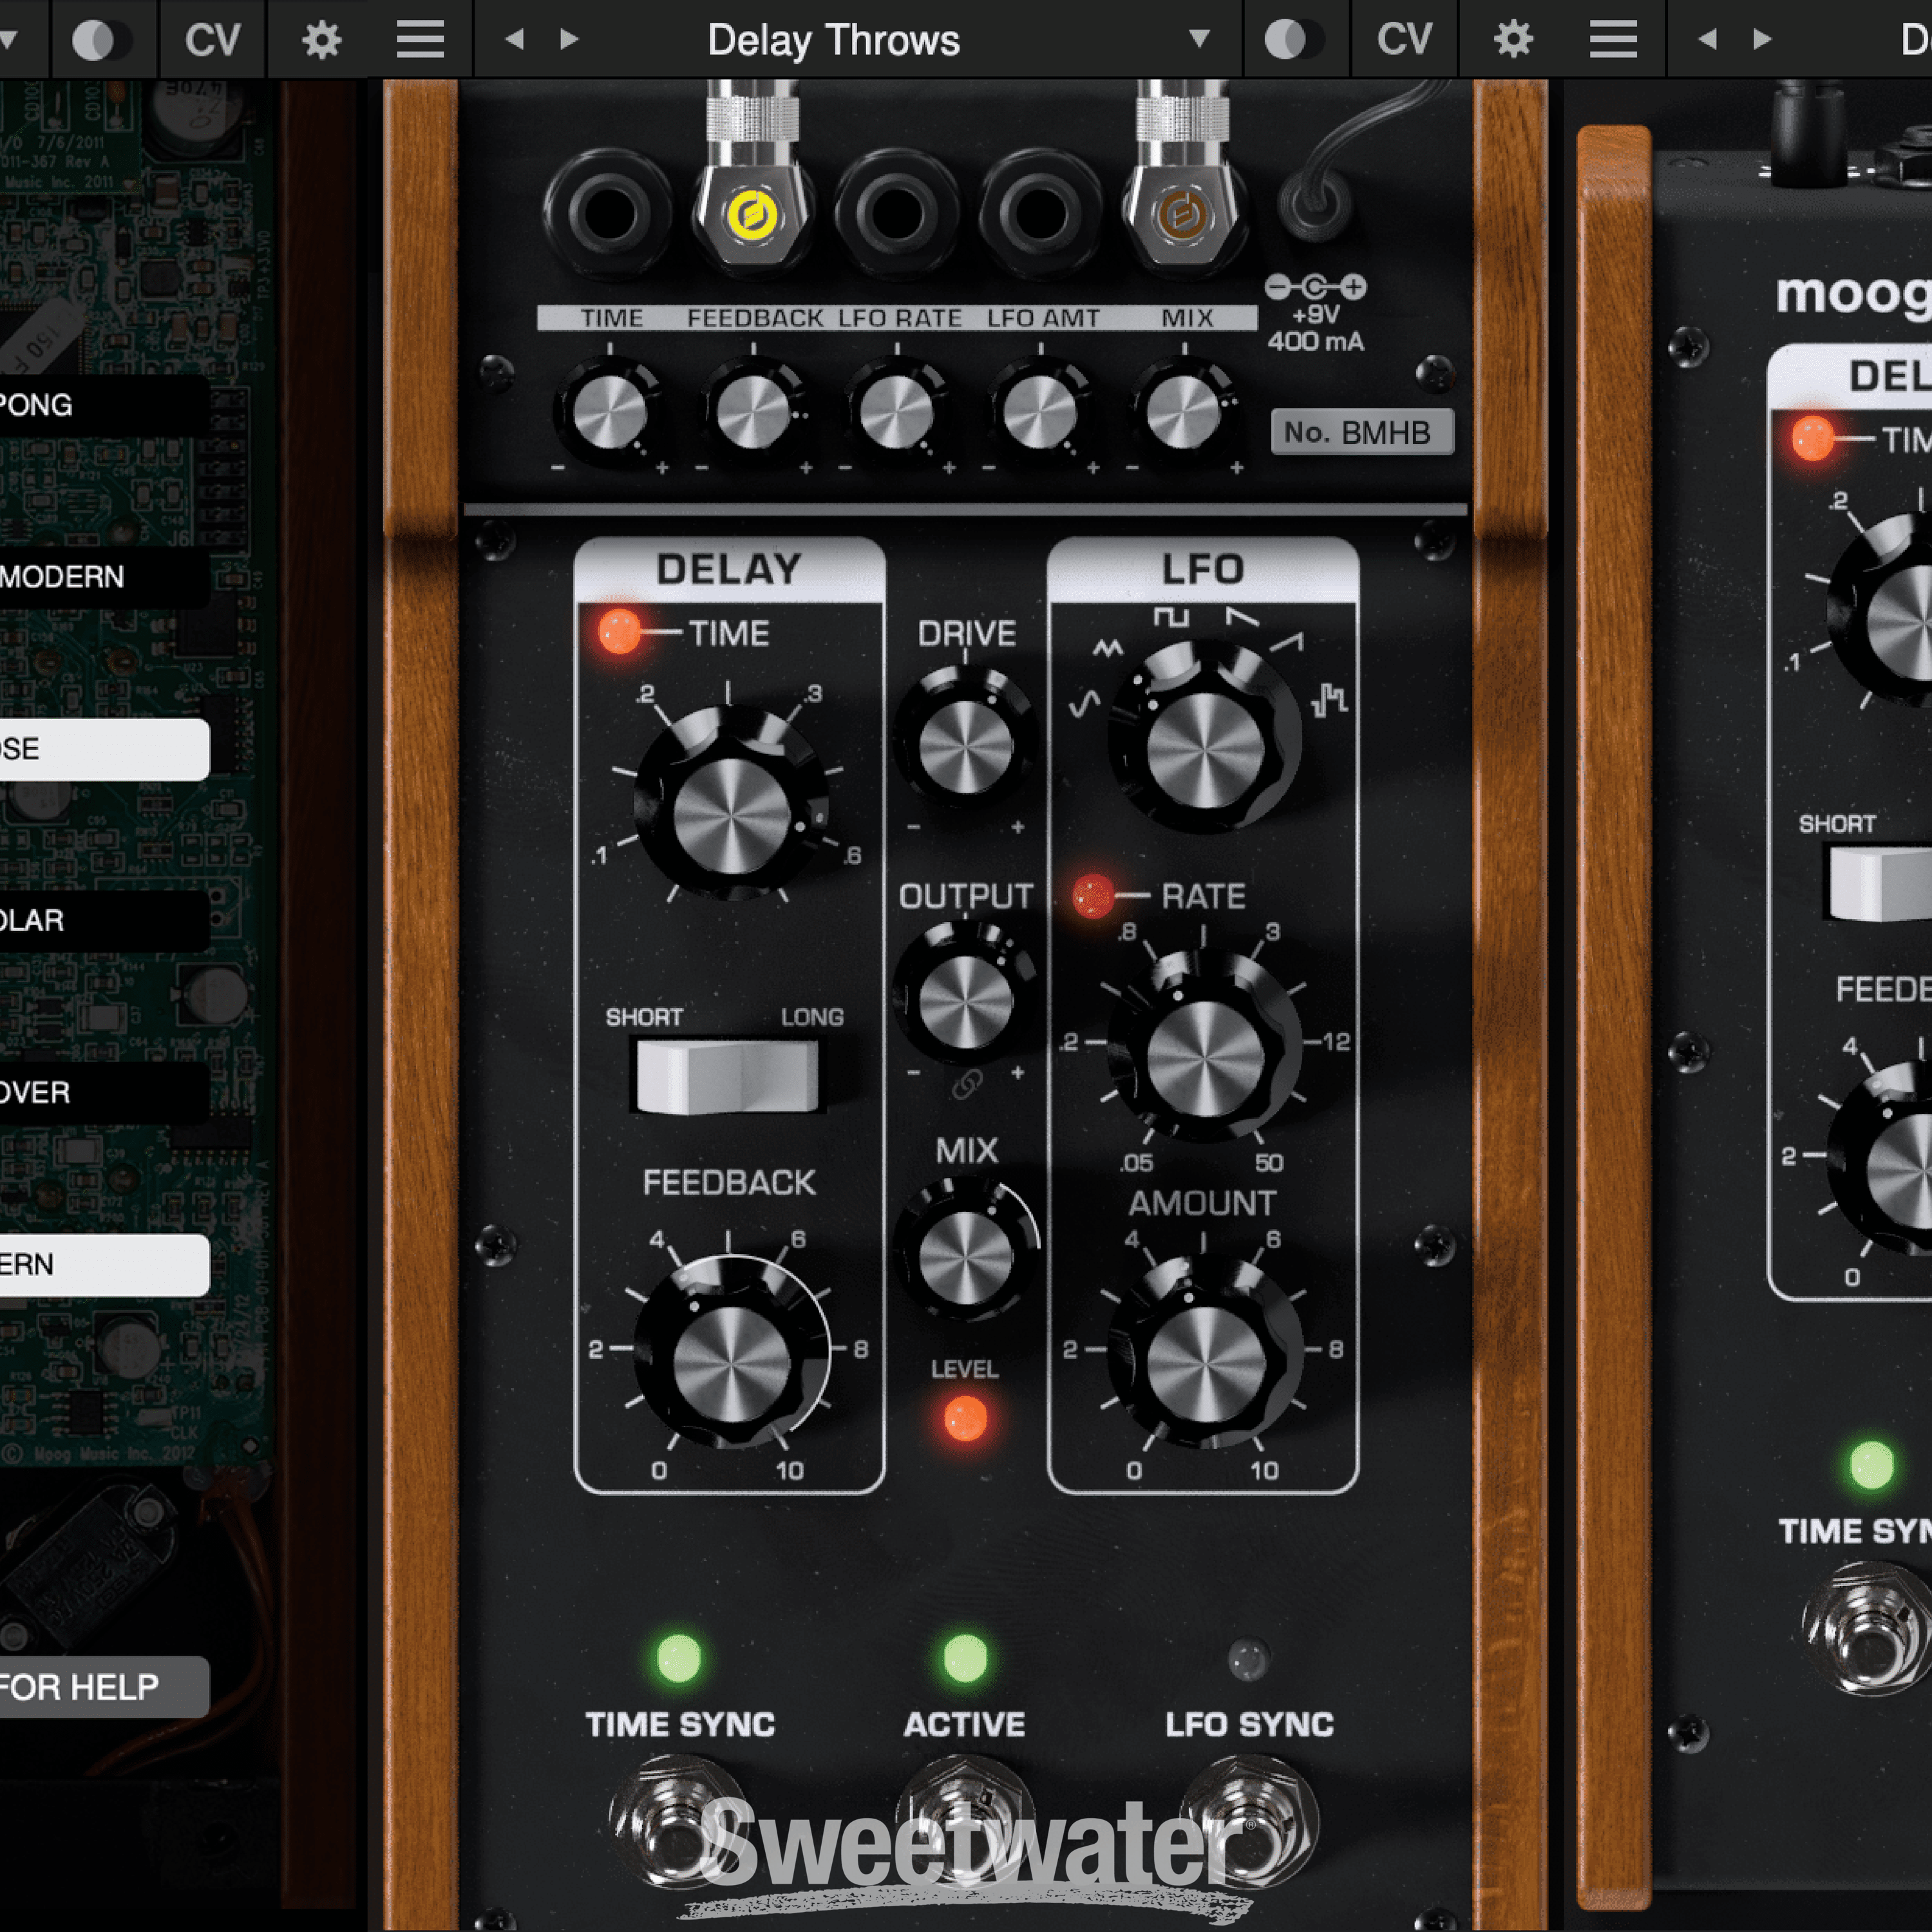Select the button ending in OLAR
The width and height of the screenshot is (1932, 1932).
104,921
